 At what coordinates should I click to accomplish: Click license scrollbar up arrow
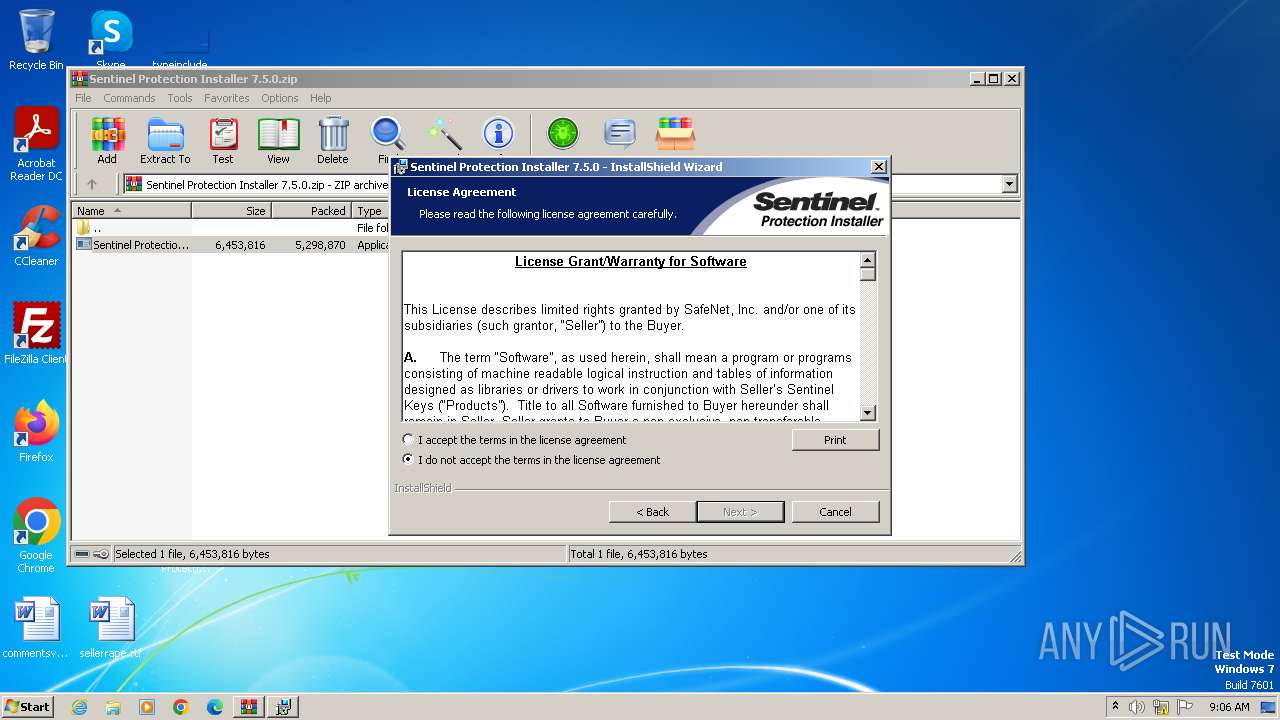pos(868,259)
